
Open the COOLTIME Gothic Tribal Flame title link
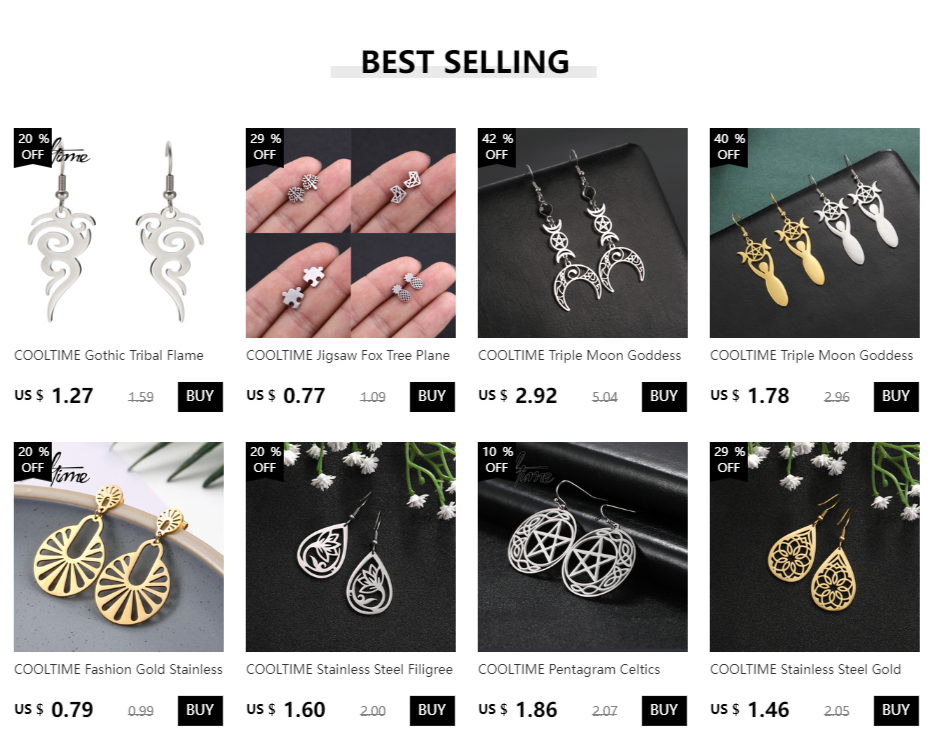109,355
